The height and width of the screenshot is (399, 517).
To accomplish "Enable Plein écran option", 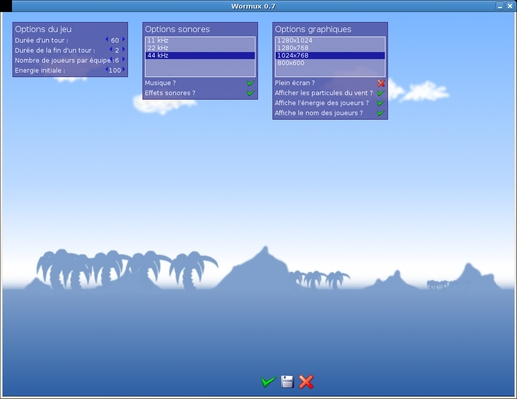I will tap(381, 83).
